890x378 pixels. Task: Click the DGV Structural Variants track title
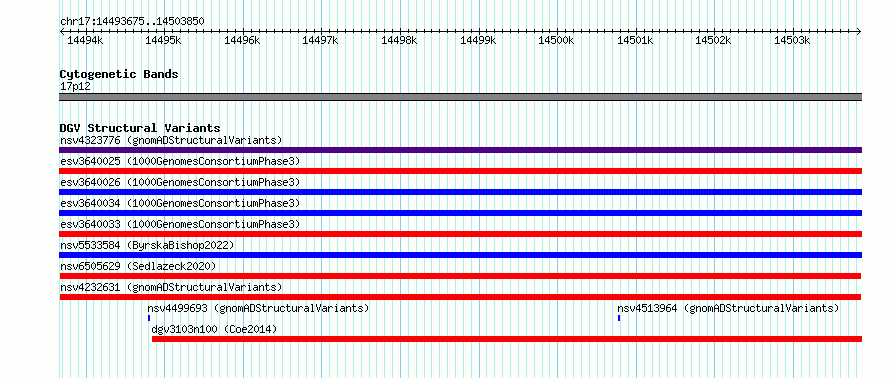140,128
